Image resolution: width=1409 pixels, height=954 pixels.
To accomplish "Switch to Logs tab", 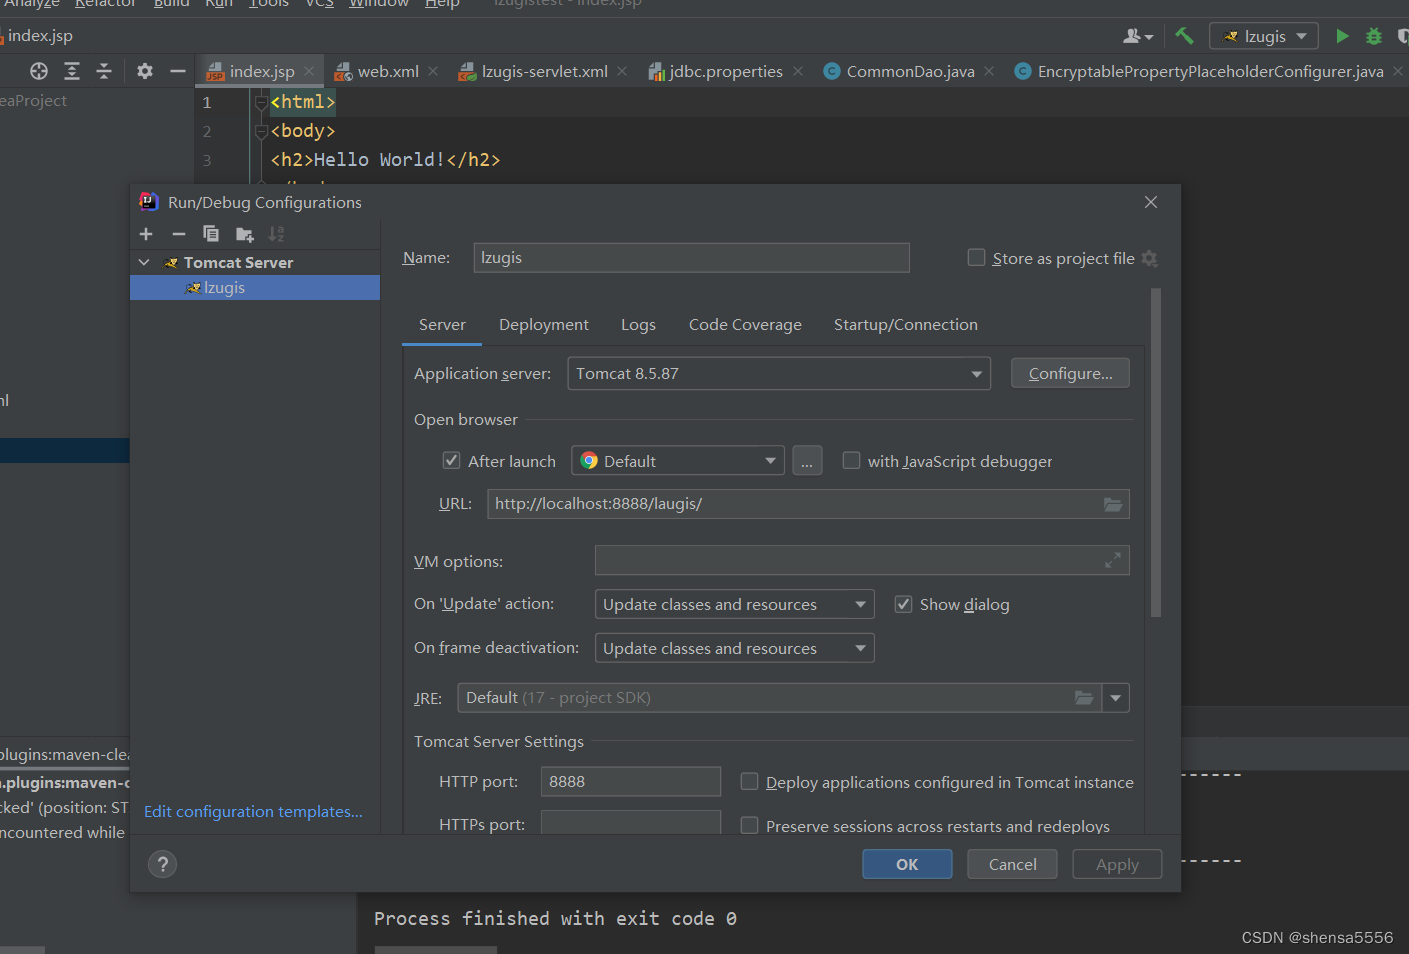I will (x=638, y=324).
